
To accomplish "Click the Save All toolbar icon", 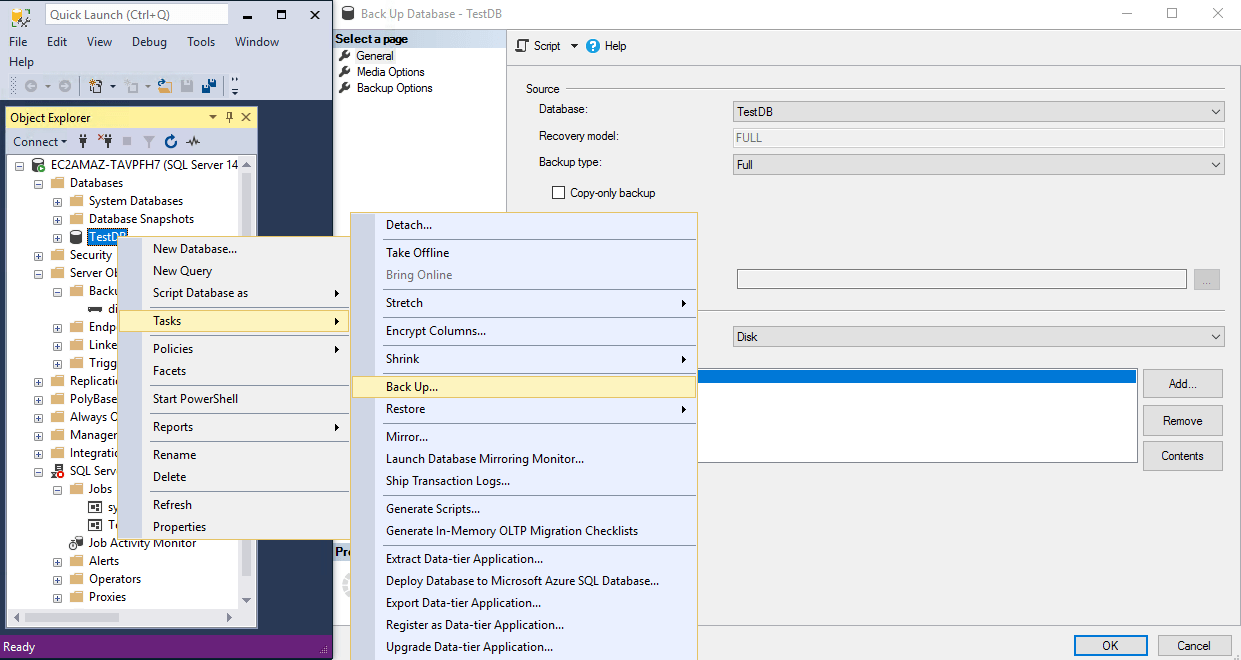I will [209, 86].
